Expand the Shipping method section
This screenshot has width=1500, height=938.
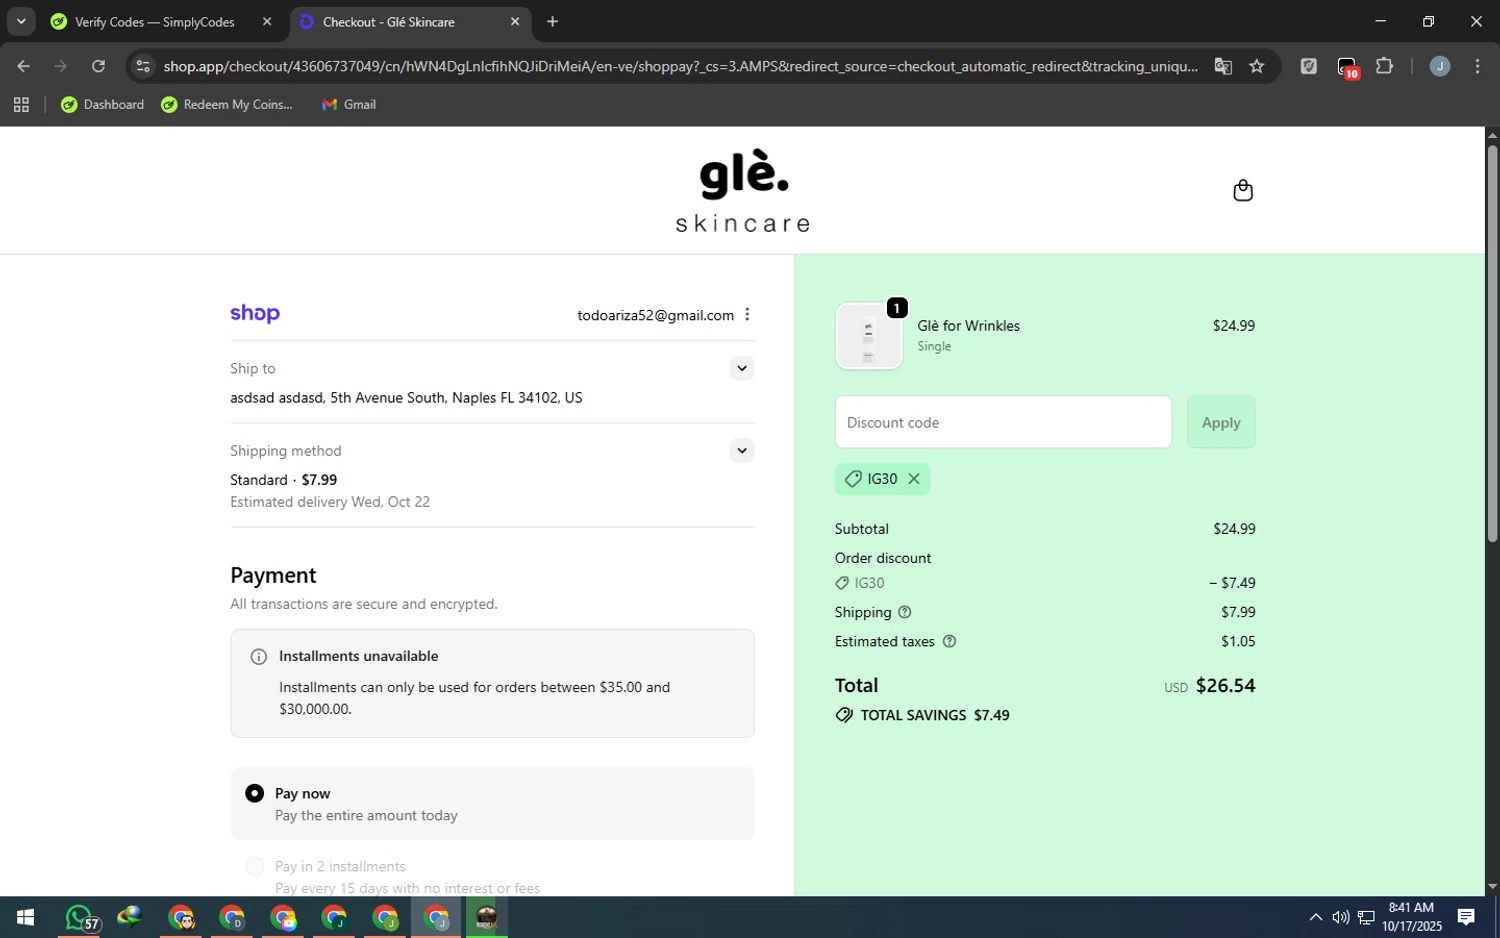pos(741,450)
